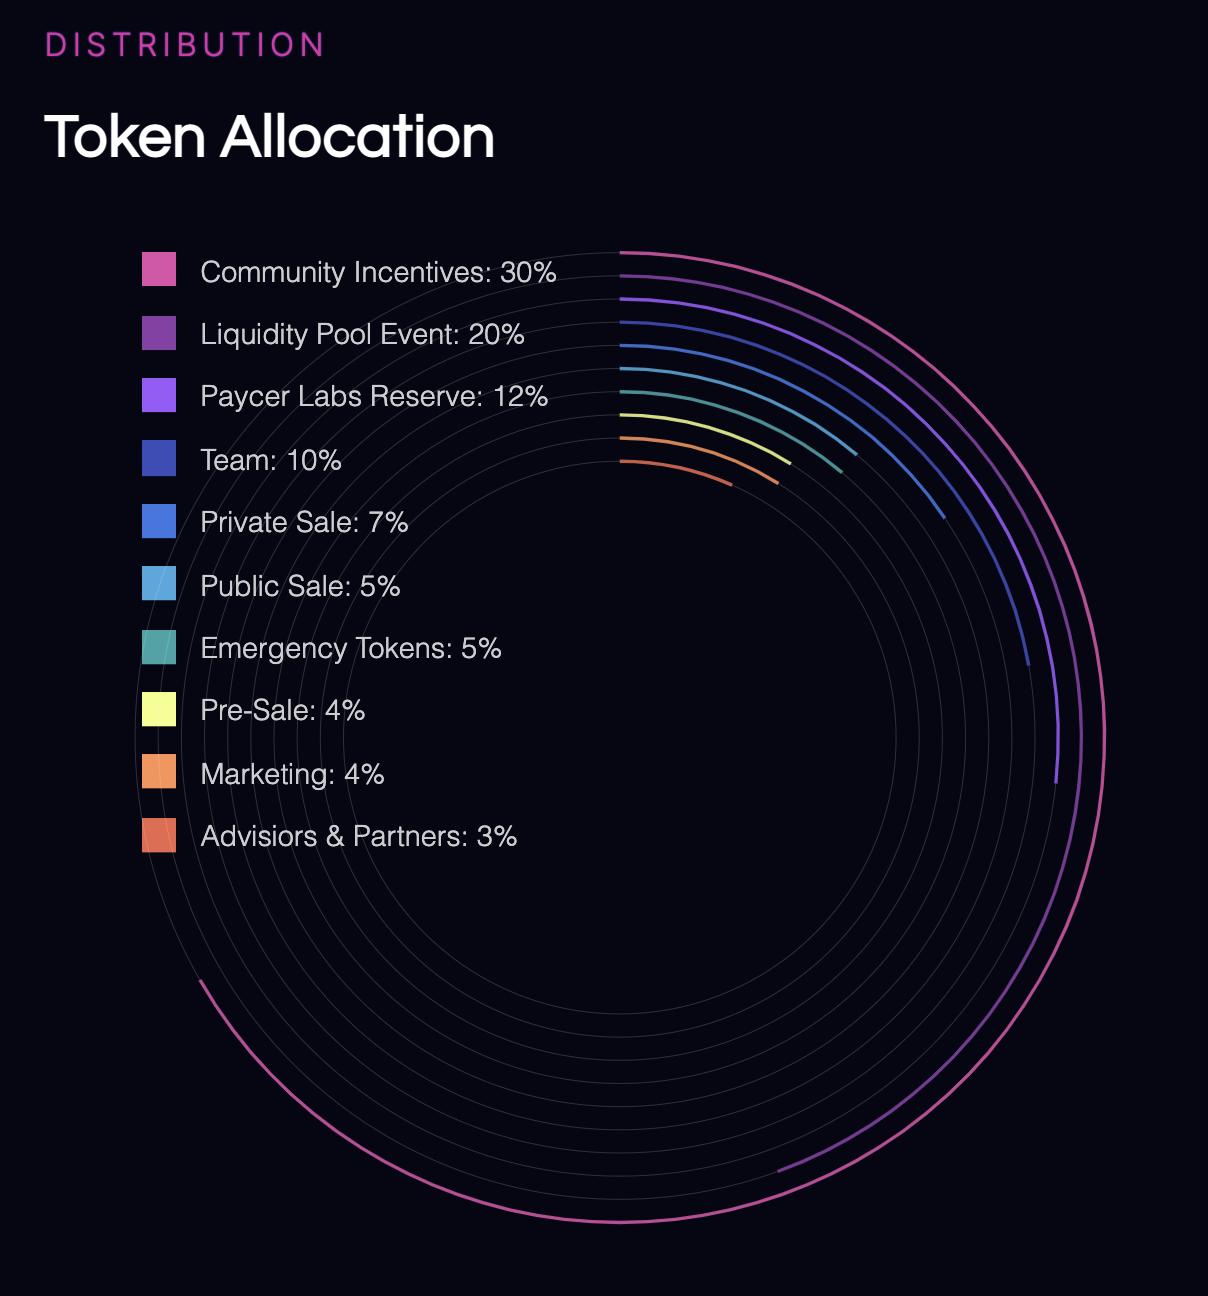
Task: Click the Emergency Tokens: 5% label
Action: coord(351,648)
